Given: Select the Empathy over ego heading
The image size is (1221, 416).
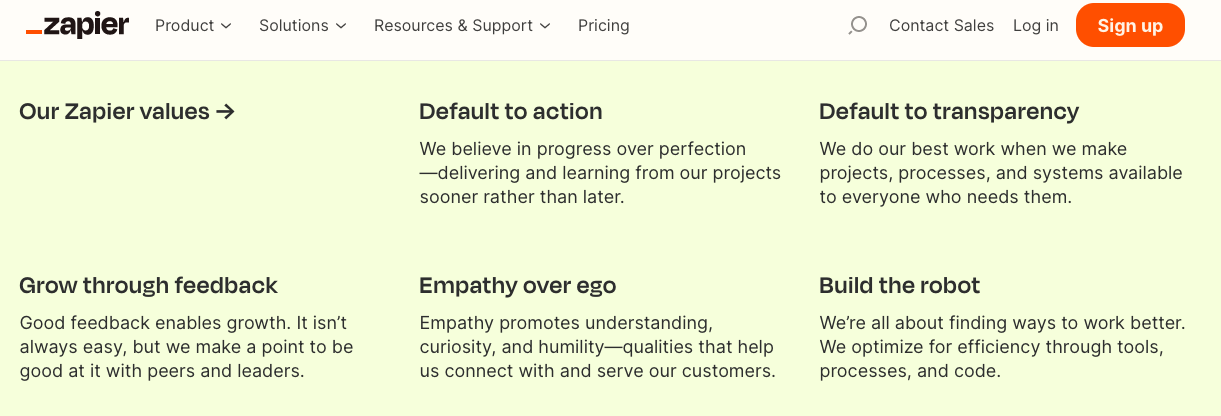Looking at the screenshot, I should (x=518, y=285).
